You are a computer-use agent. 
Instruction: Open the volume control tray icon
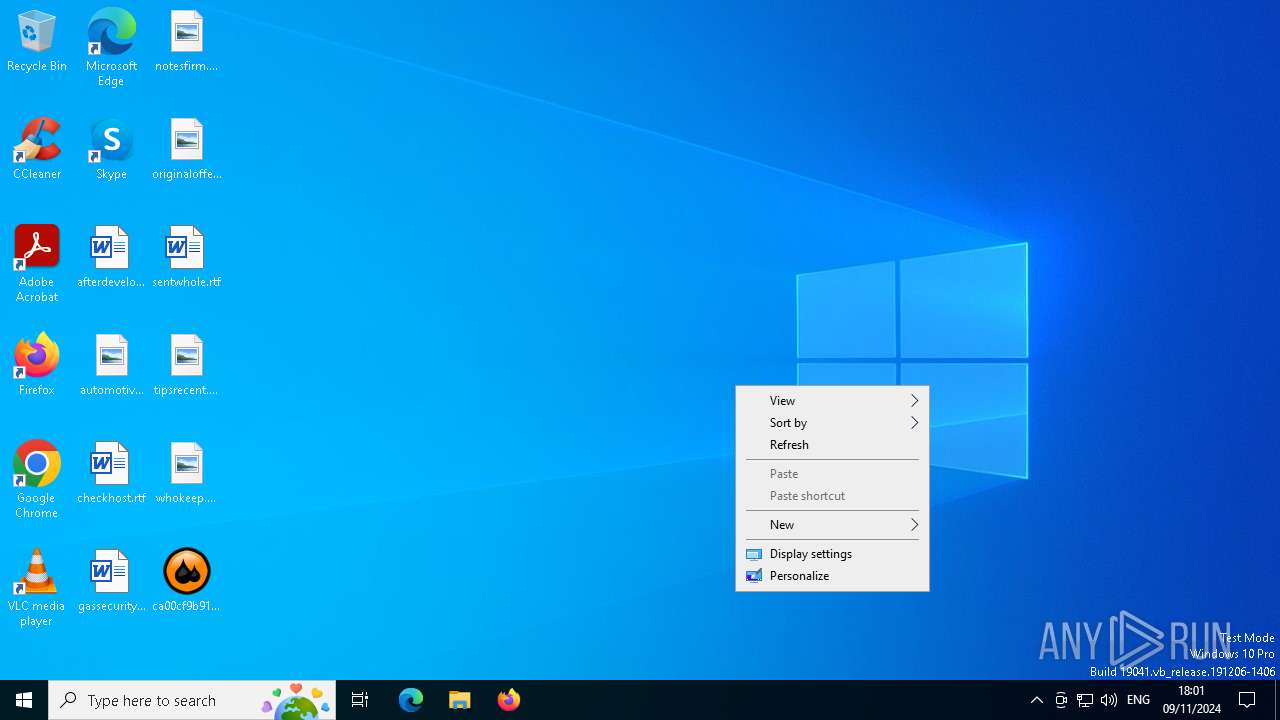click(x=1109, y=700)
